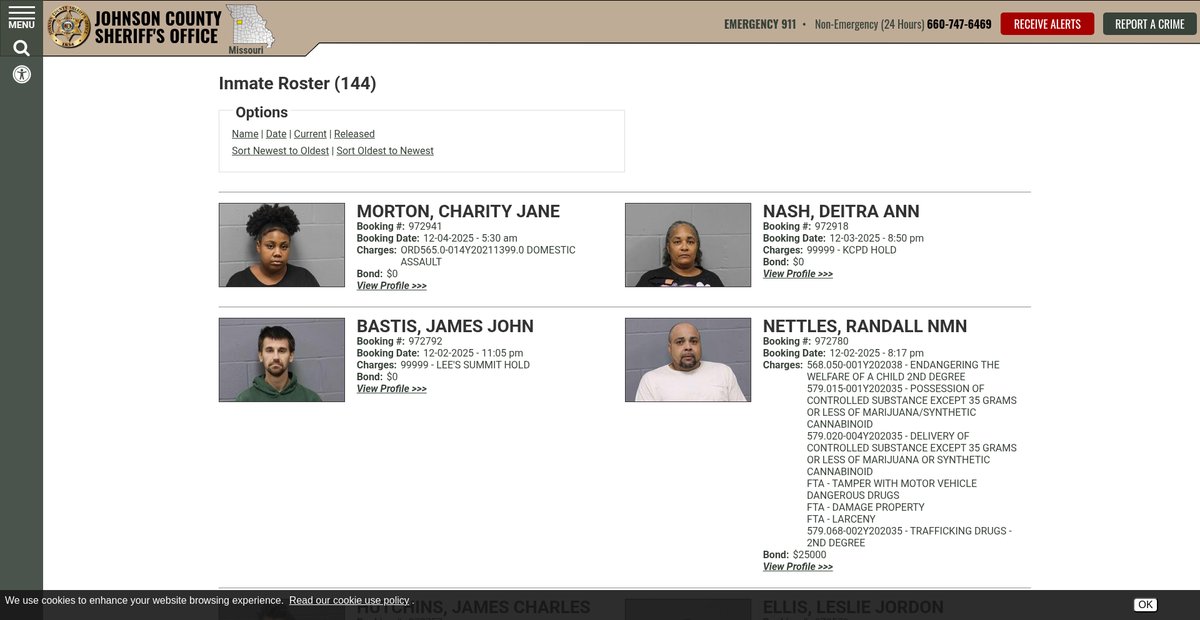Open the Read our cookie use policy link
This screenshot has width=1200, height=620.
(349, 601)
